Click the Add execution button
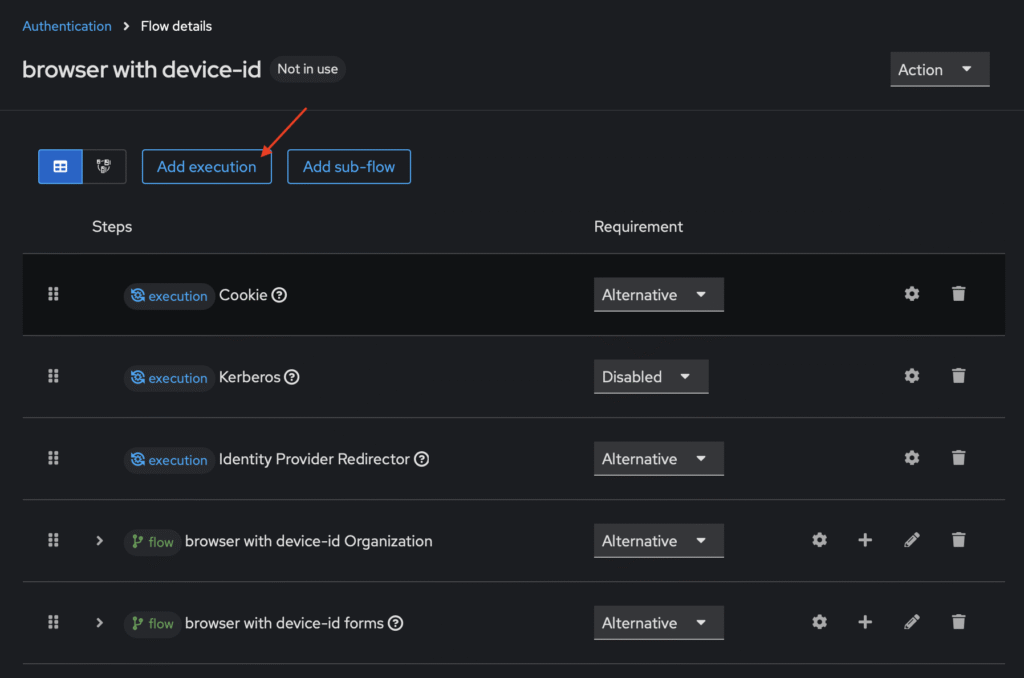Viewport: 1024px width, 678px height. coord(206,167)
